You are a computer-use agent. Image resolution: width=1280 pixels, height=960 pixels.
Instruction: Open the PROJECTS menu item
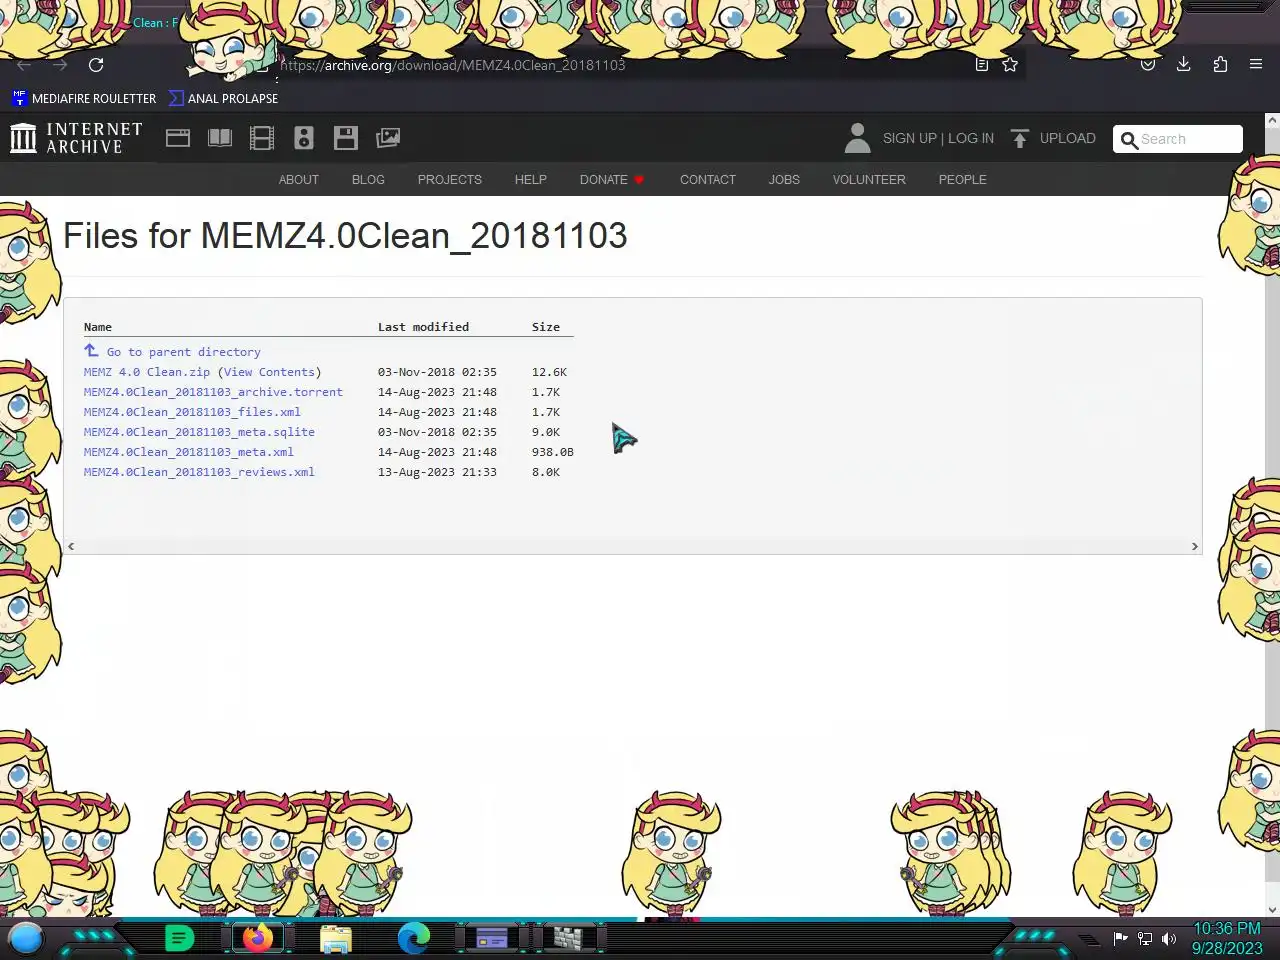click(x=450, y=180)
